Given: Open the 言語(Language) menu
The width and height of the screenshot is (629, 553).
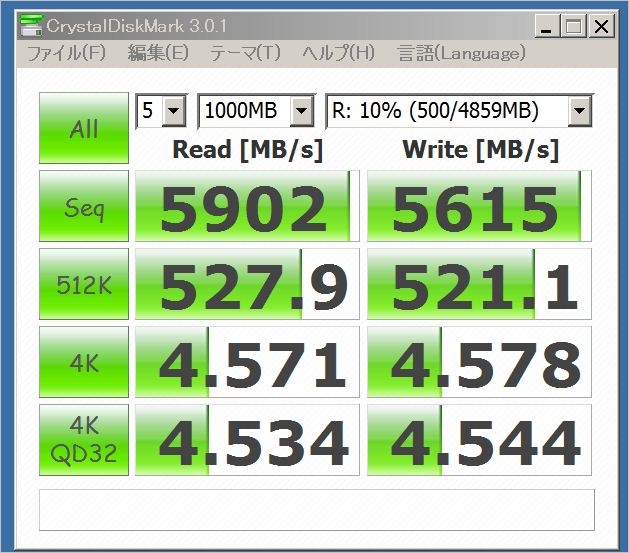Looking at the screenshot, I should tap(461, 53).
